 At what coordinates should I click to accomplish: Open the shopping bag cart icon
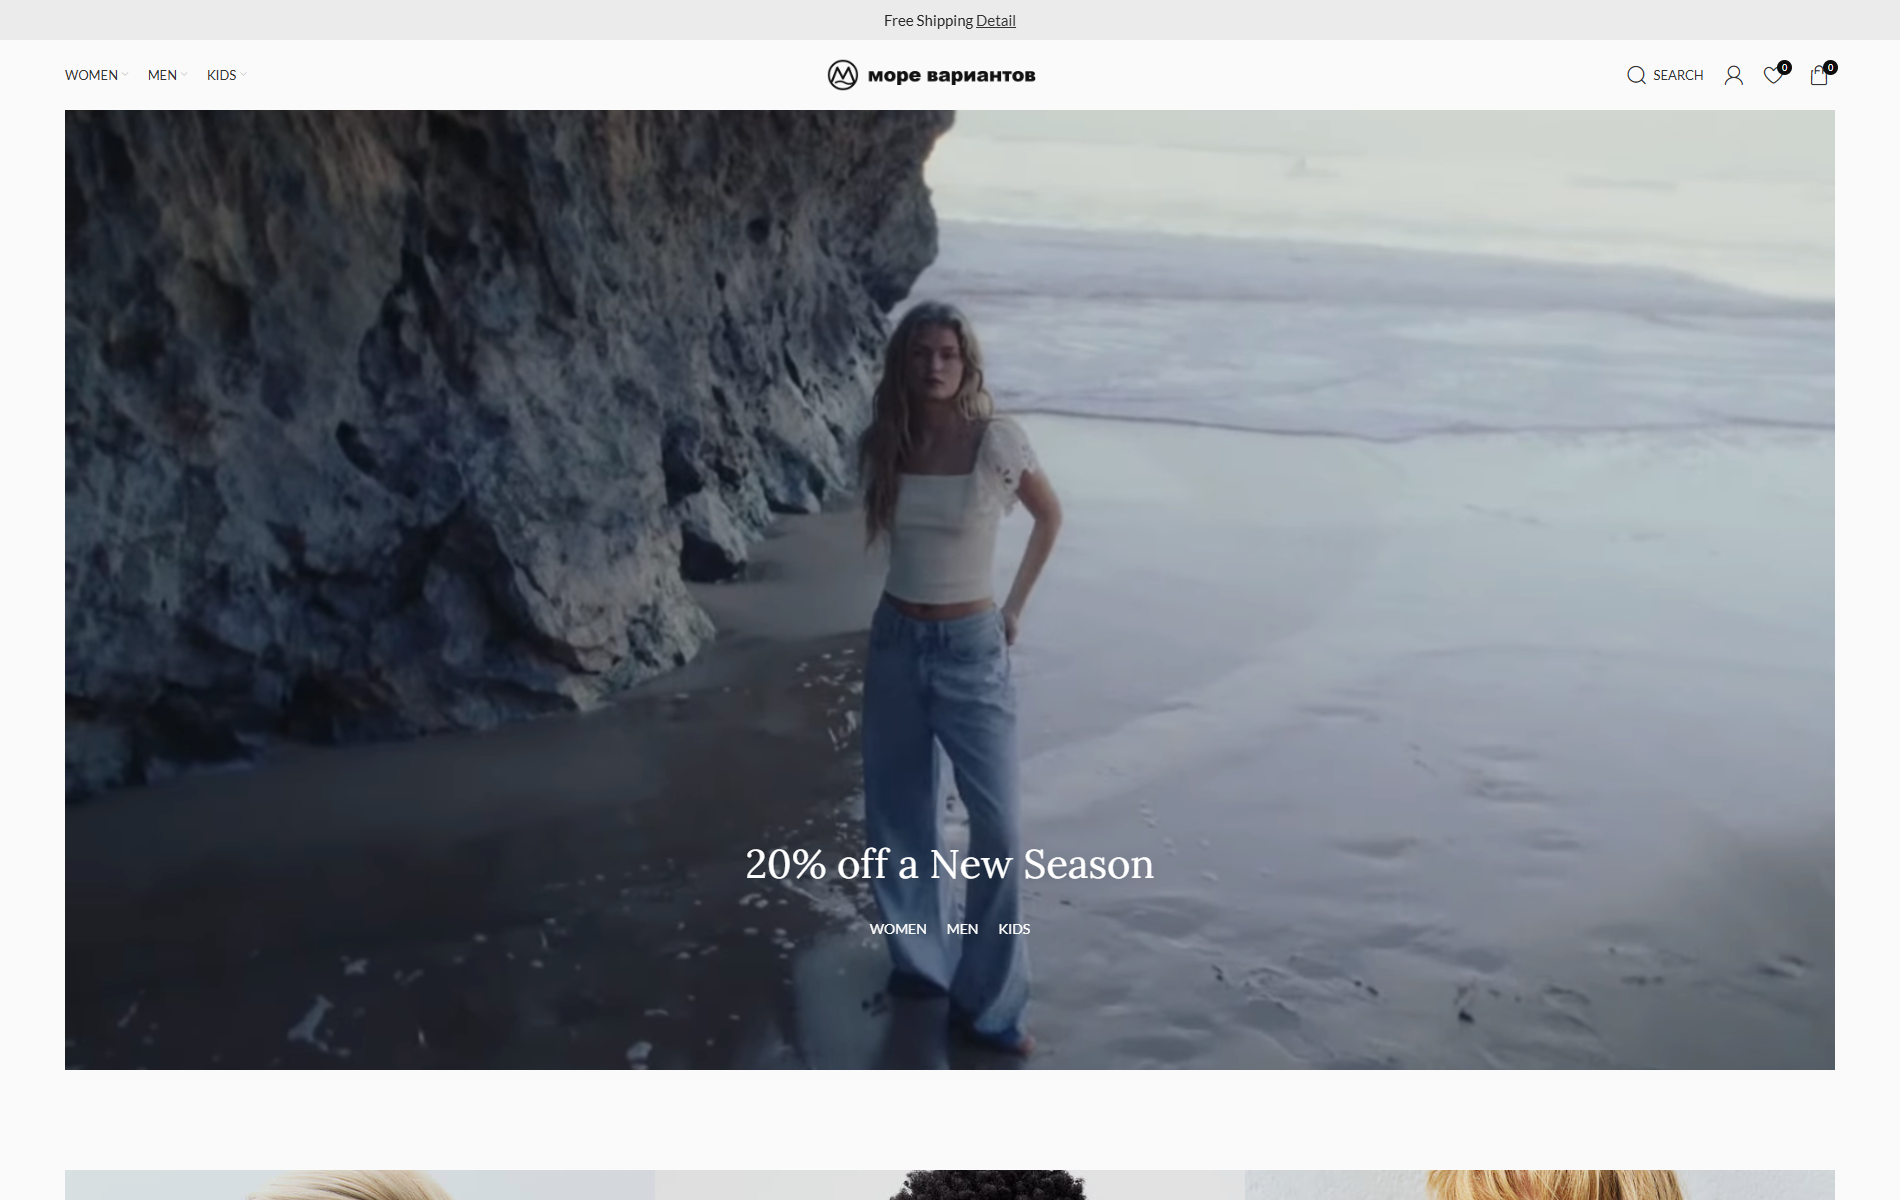pos(1819,75)
